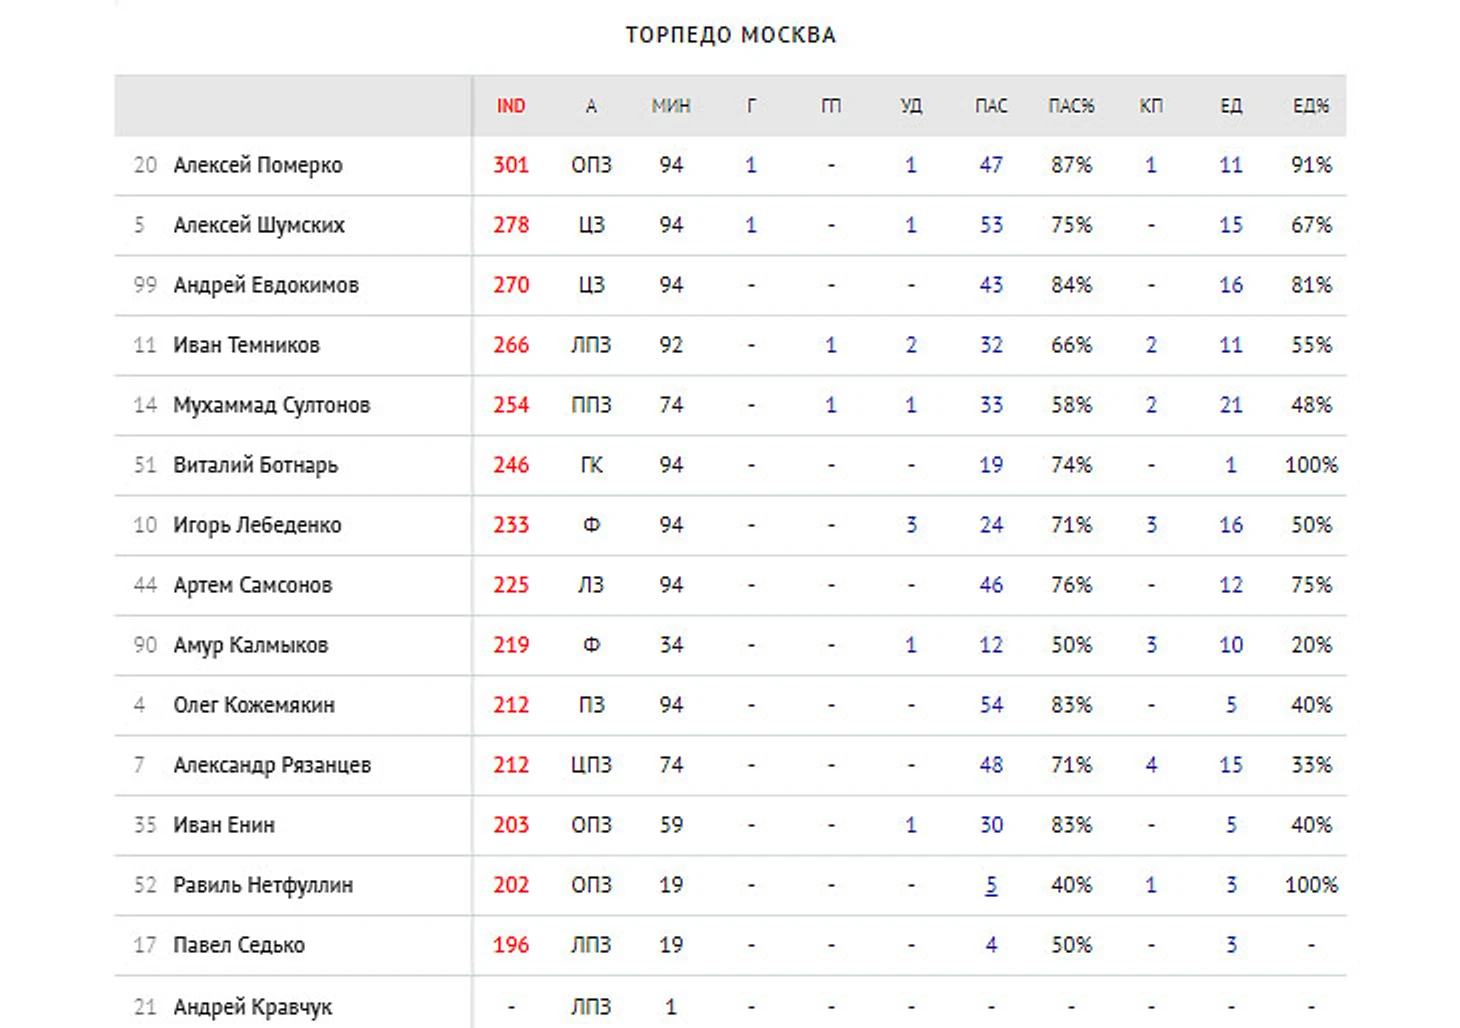Click the МИН column header
Image resolution: width=1460 pixels, height=1028 pixels.
(671, 106)
